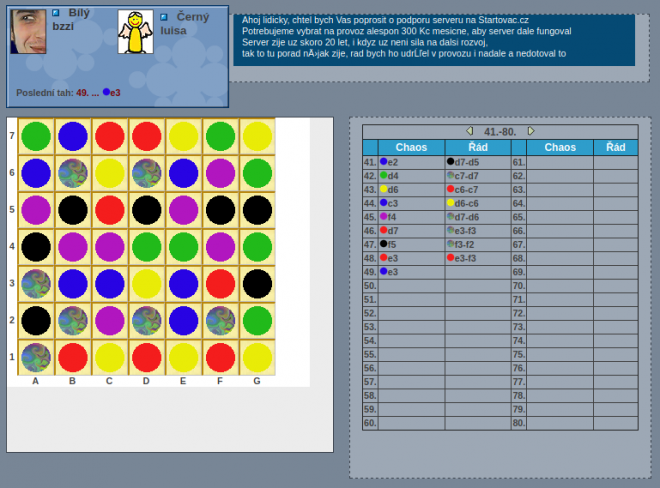Select yellow piece at D3
Image resolution: width=660 pixels, height=488 pixels.
pyautogui.click(x=146, y=284)
